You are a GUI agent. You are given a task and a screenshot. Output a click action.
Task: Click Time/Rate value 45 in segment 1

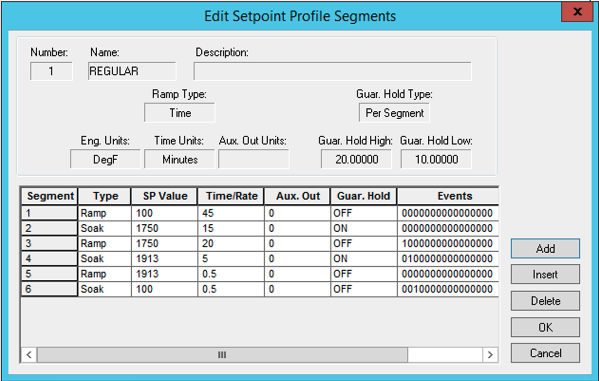pyautogui.click(x=231, y=213)
